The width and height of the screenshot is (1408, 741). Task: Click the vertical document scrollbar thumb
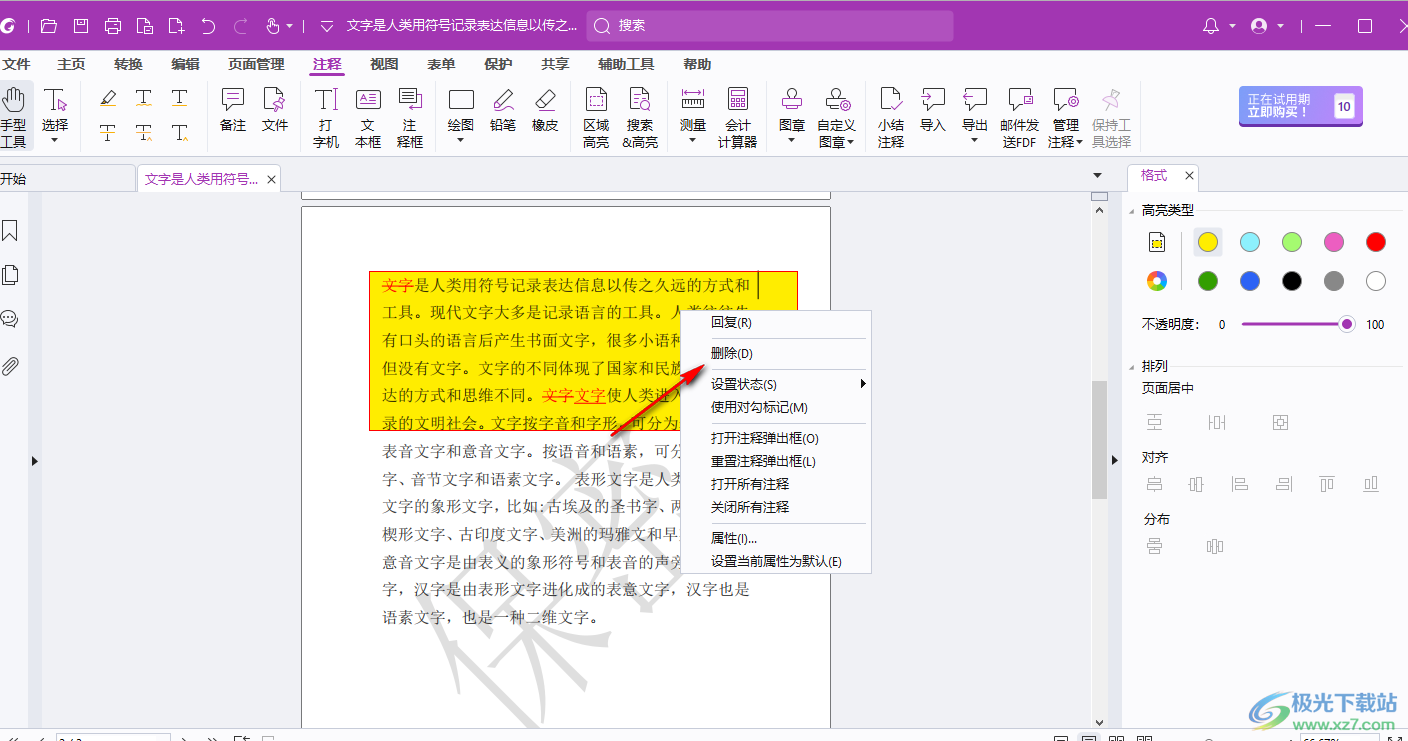click(x=1099, y=439)
